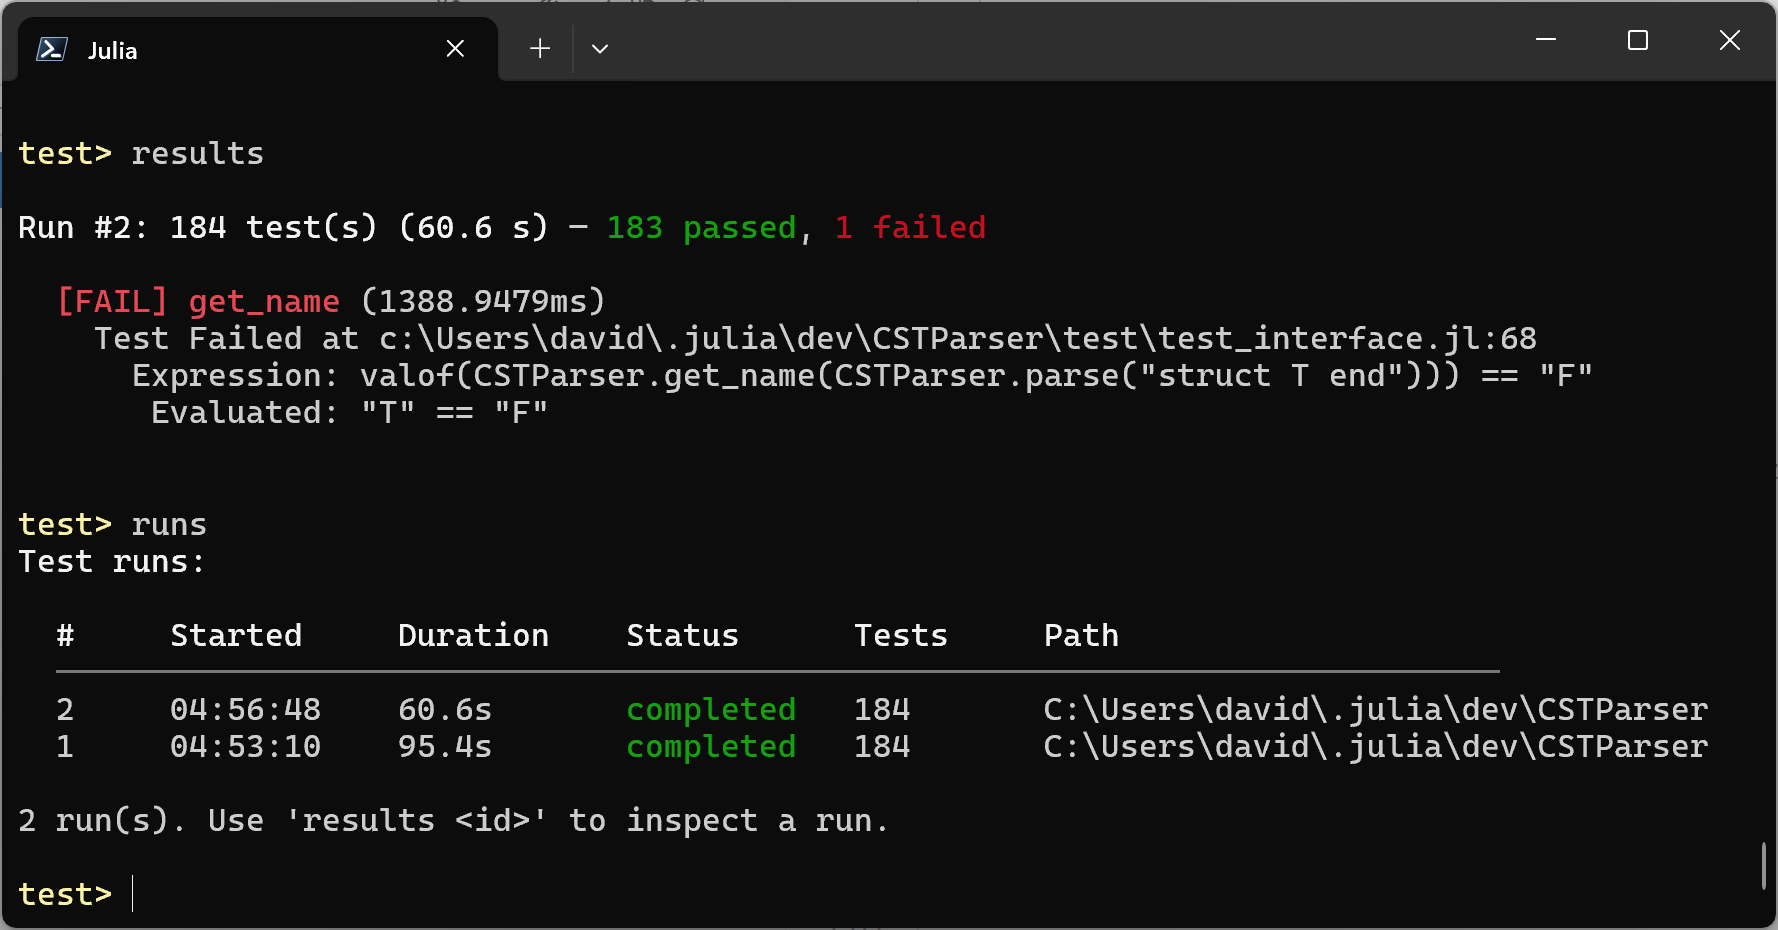Click the Evaluated comparison line

click(x=348, y=411)
